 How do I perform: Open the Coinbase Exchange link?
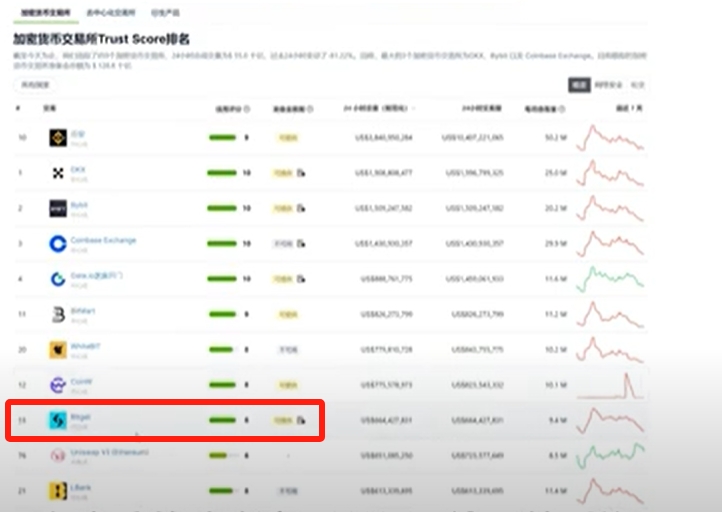[x=103, y=240]
